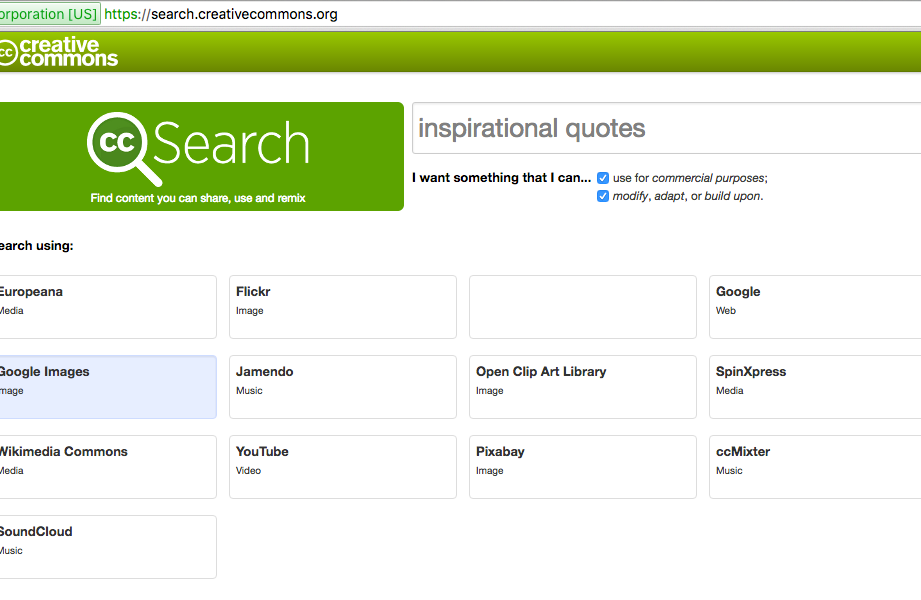Click the browser address bar URL
The width and height of the screenshot is (921, 600).
221,14
